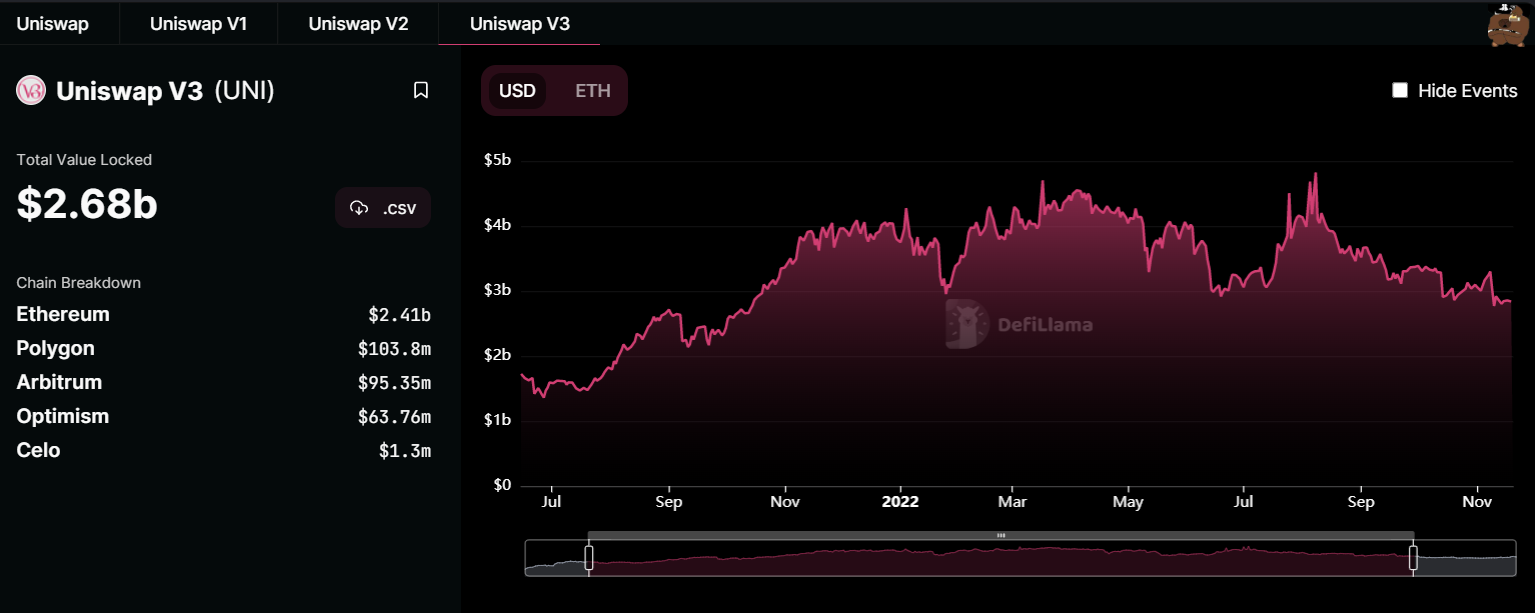Click the Polygon chain row label
1535x613 pixels.
56,348
